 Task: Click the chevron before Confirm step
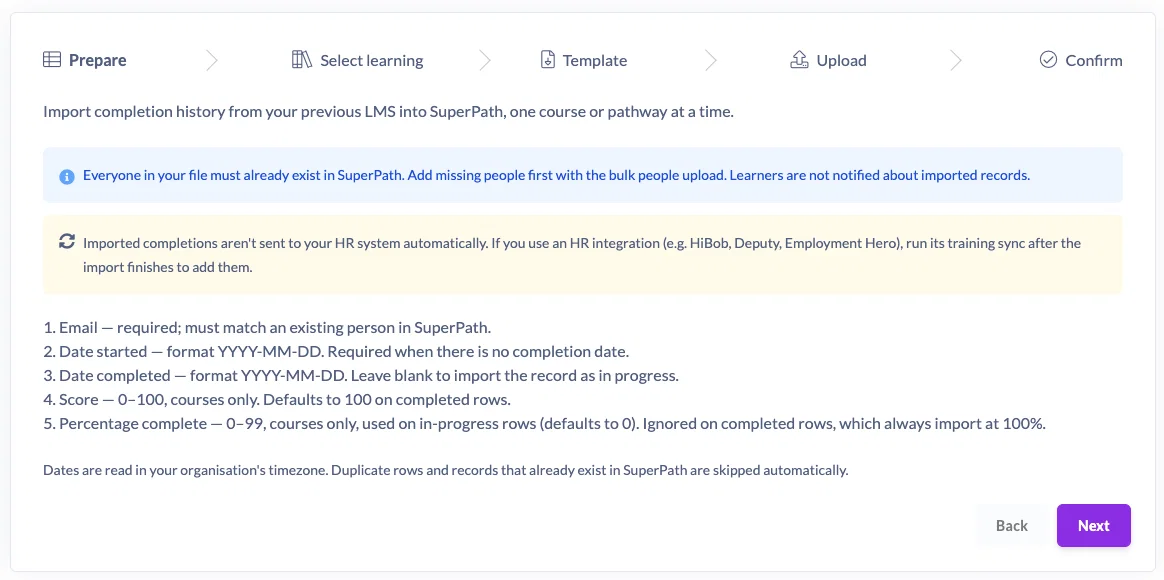click(956, 60)
